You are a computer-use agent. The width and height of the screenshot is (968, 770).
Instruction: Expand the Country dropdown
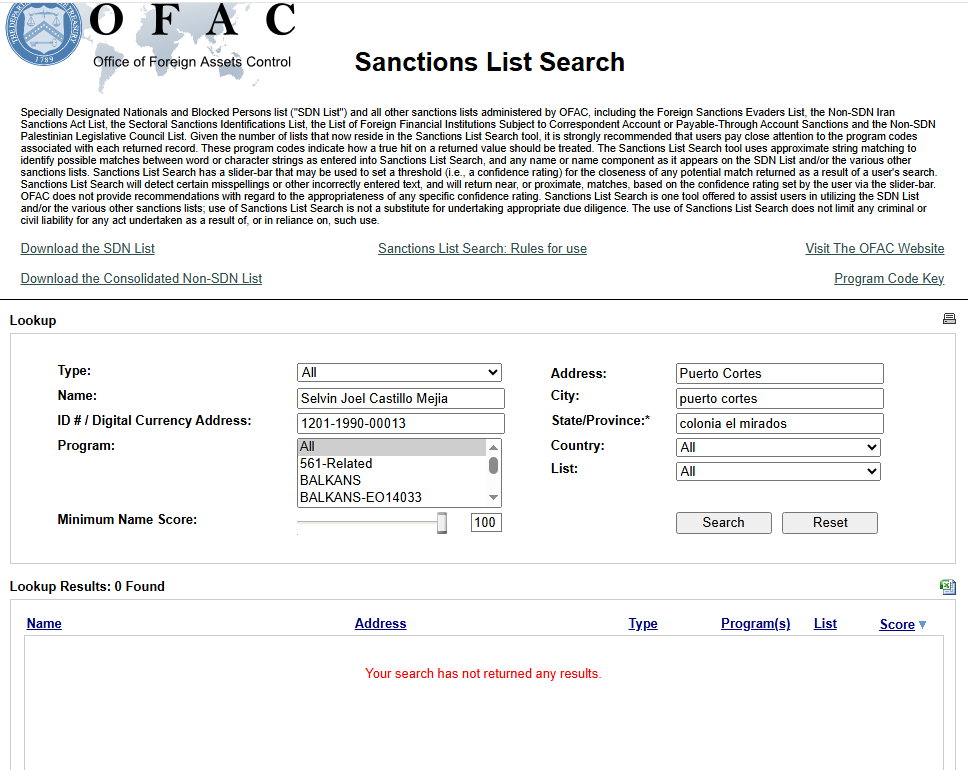pos(778,447)
